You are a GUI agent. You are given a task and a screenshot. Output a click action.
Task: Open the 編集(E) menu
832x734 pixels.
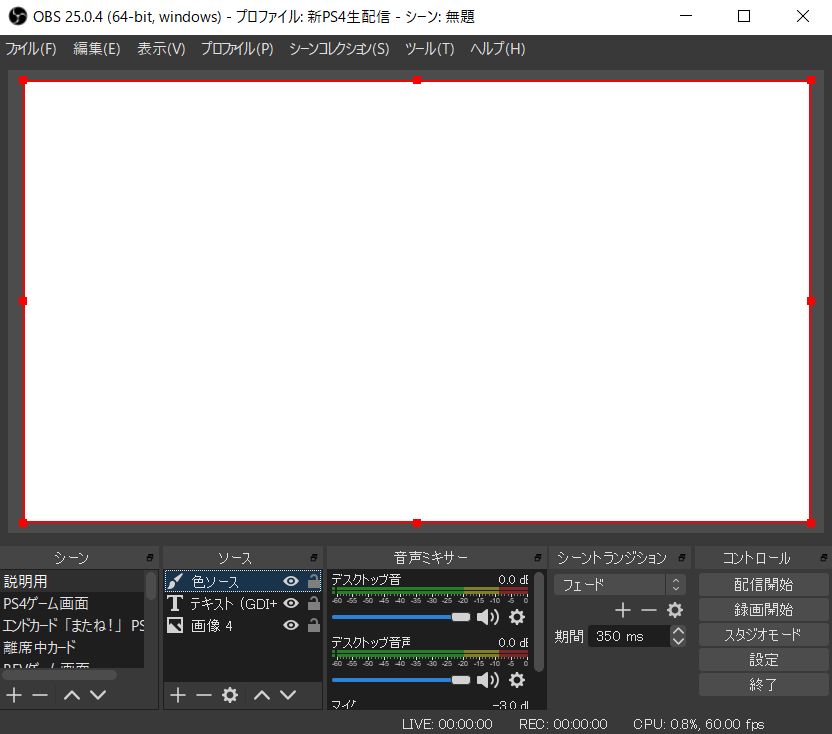pos(97,49)
